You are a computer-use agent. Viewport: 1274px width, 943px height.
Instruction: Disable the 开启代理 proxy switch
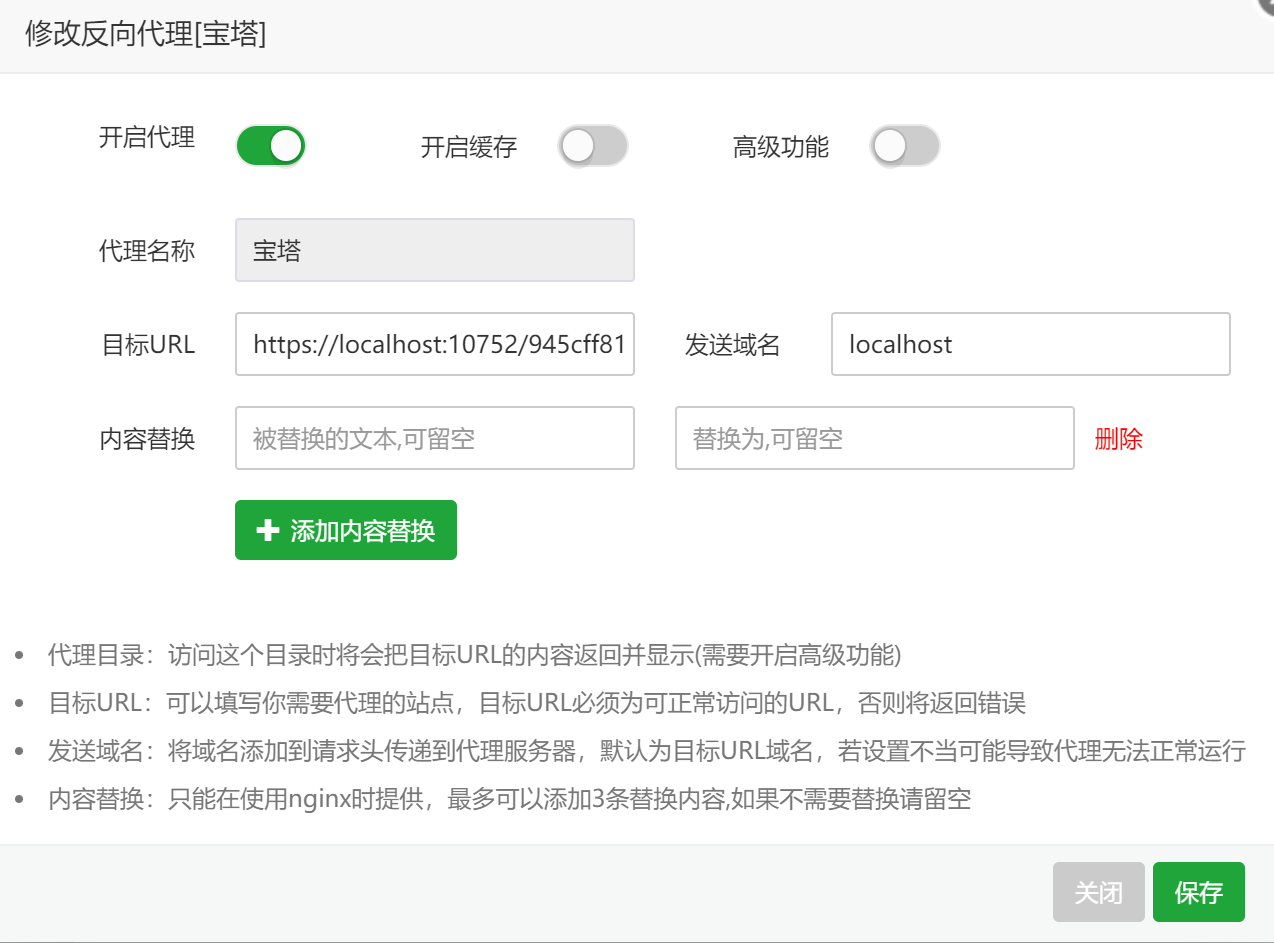tap(270, 146)
